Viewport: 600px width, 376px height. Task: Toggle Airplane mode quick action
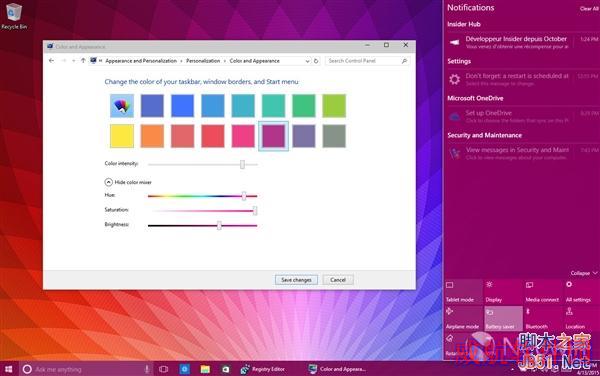[x=463, y=318]
